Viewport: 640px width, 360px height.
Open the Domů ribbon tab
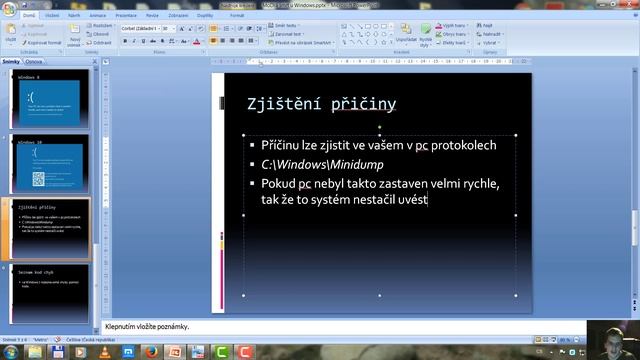29,16
